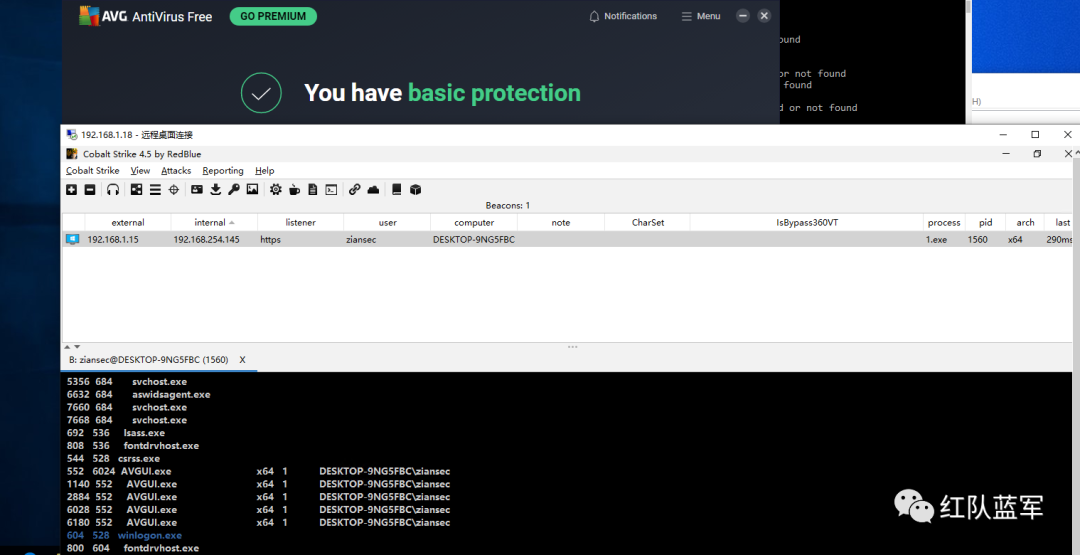Generate Windows executable via gear icon
The height and width of the screenshot is (555, 1080).
click(276, 189)
